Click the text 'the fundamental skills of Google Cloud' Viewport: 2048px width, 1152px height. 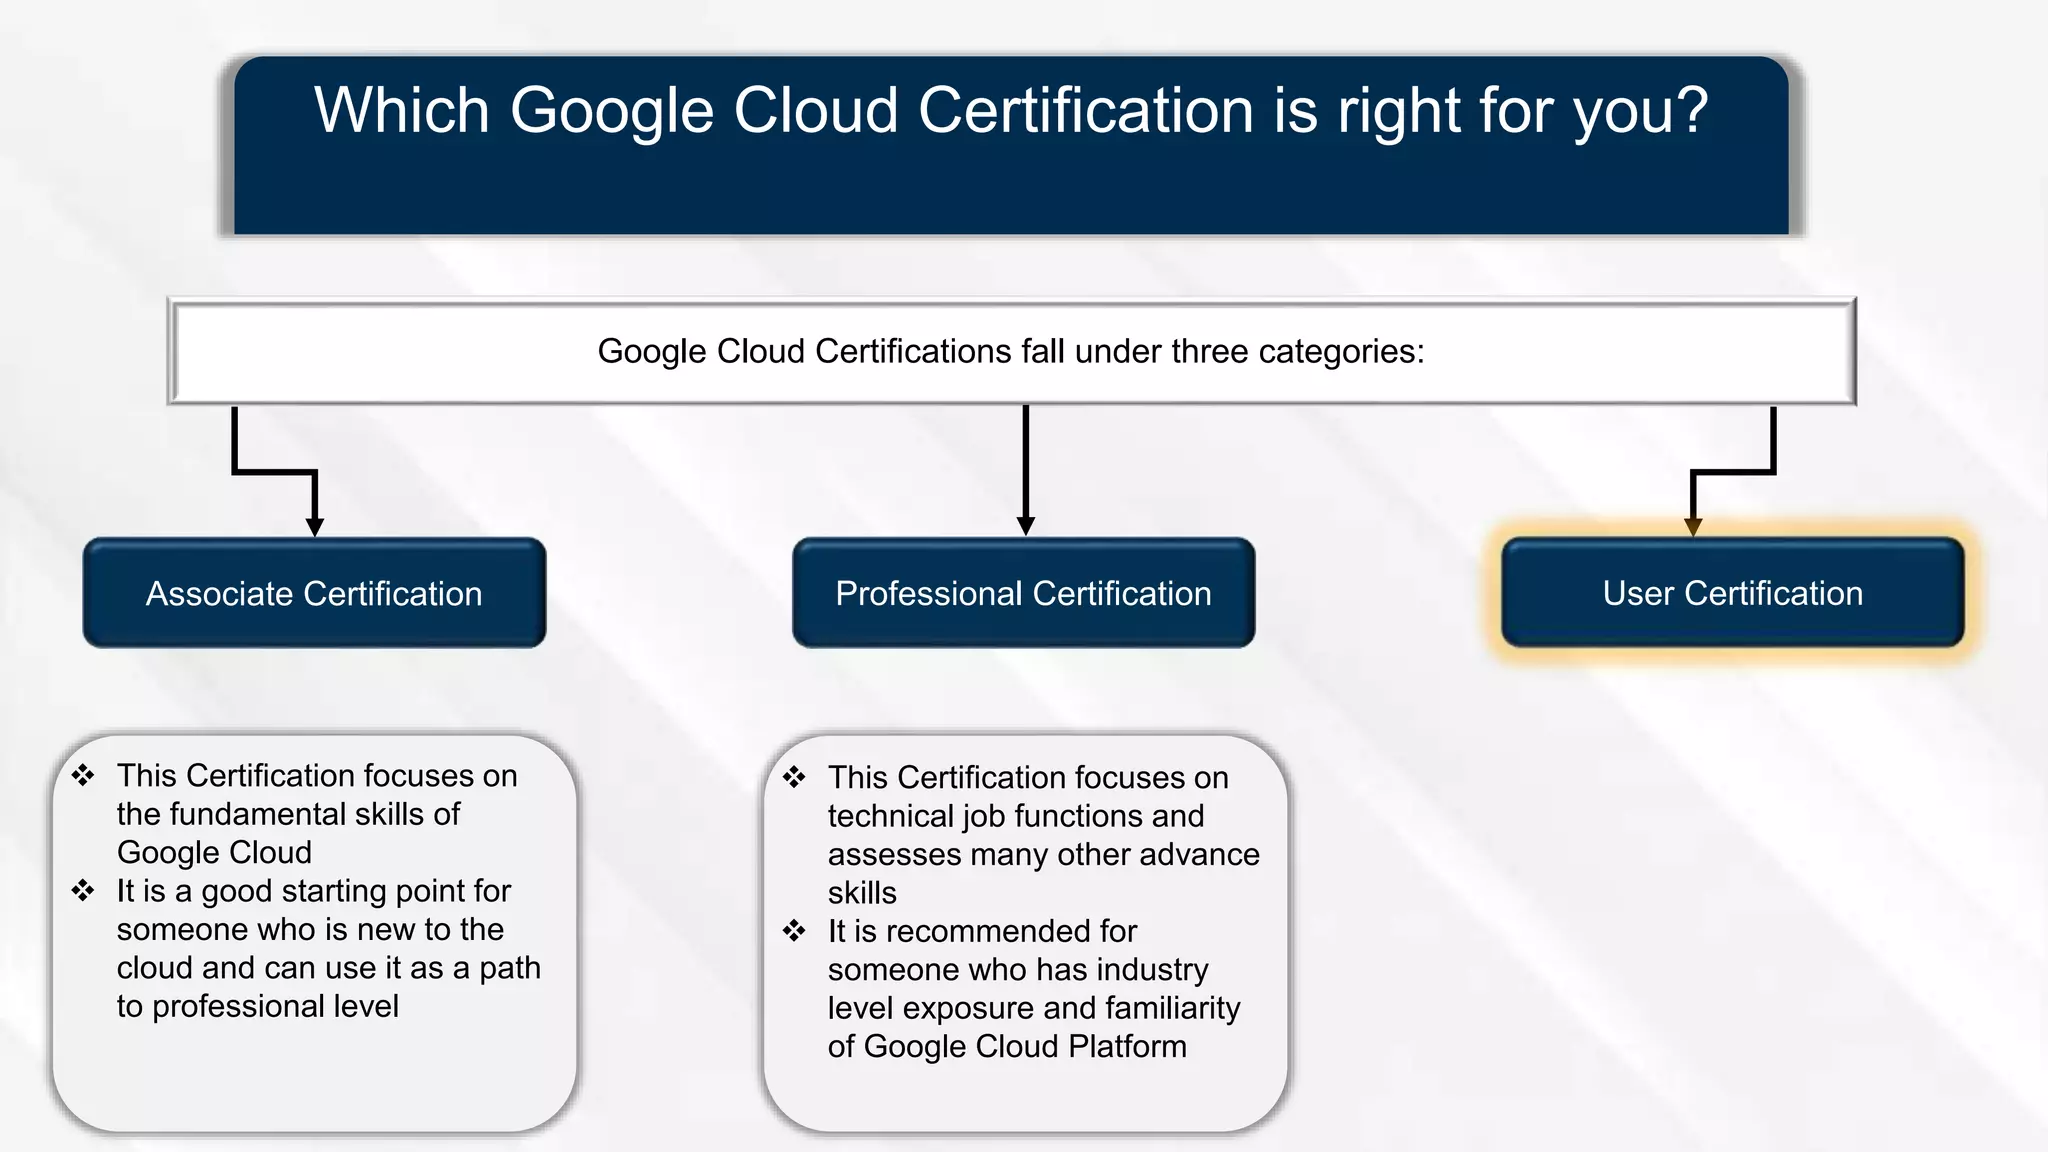tap(288, 833)
